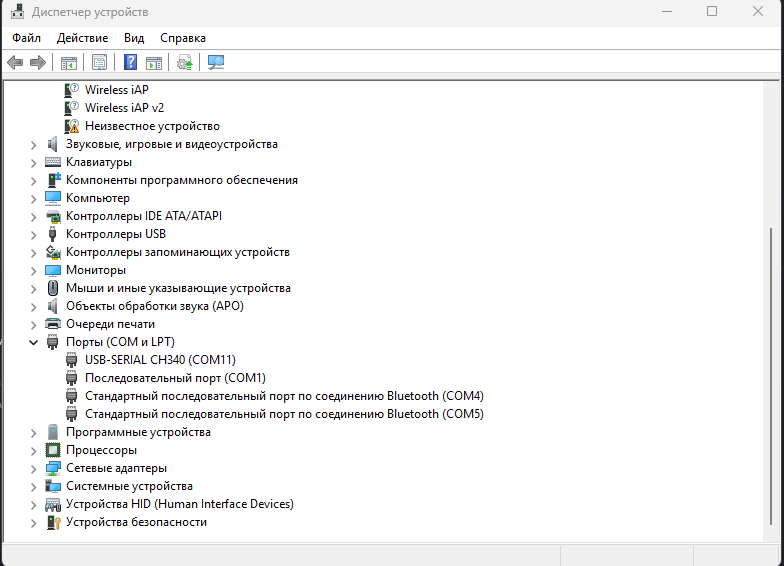Screen dimensions: 784x566
Task: Click the monitor icon beside Компьютер
Action: (x=52, y=198)
